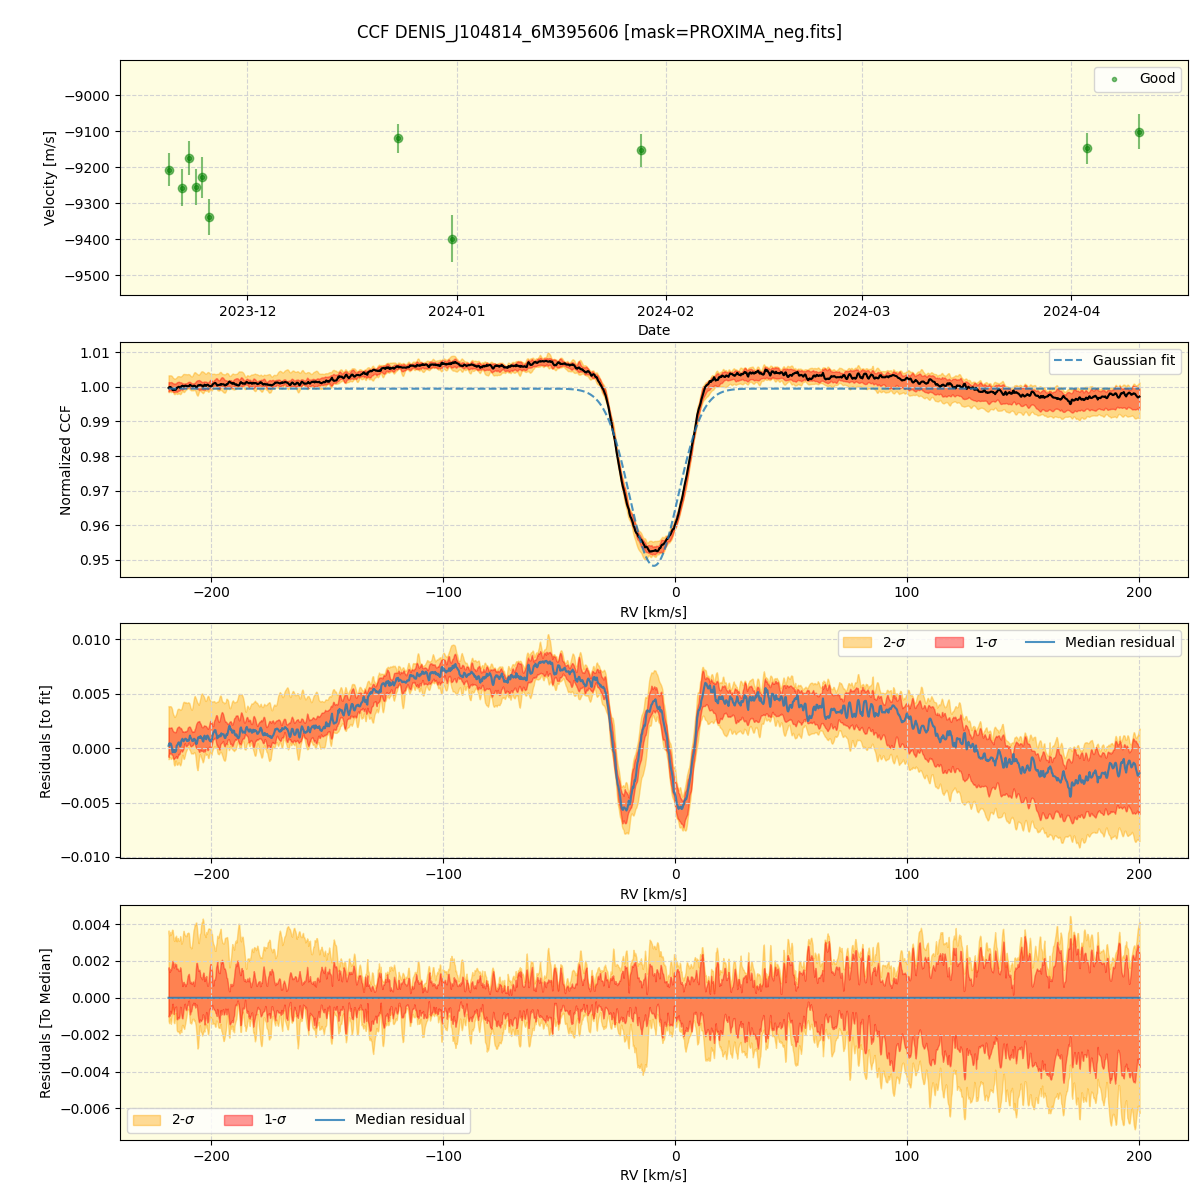The width and height of the screenshot is (1200, 1200).
Task: Click the '2024-04' date tick label
Action: pyautogui.click(x=1071, y=311)
